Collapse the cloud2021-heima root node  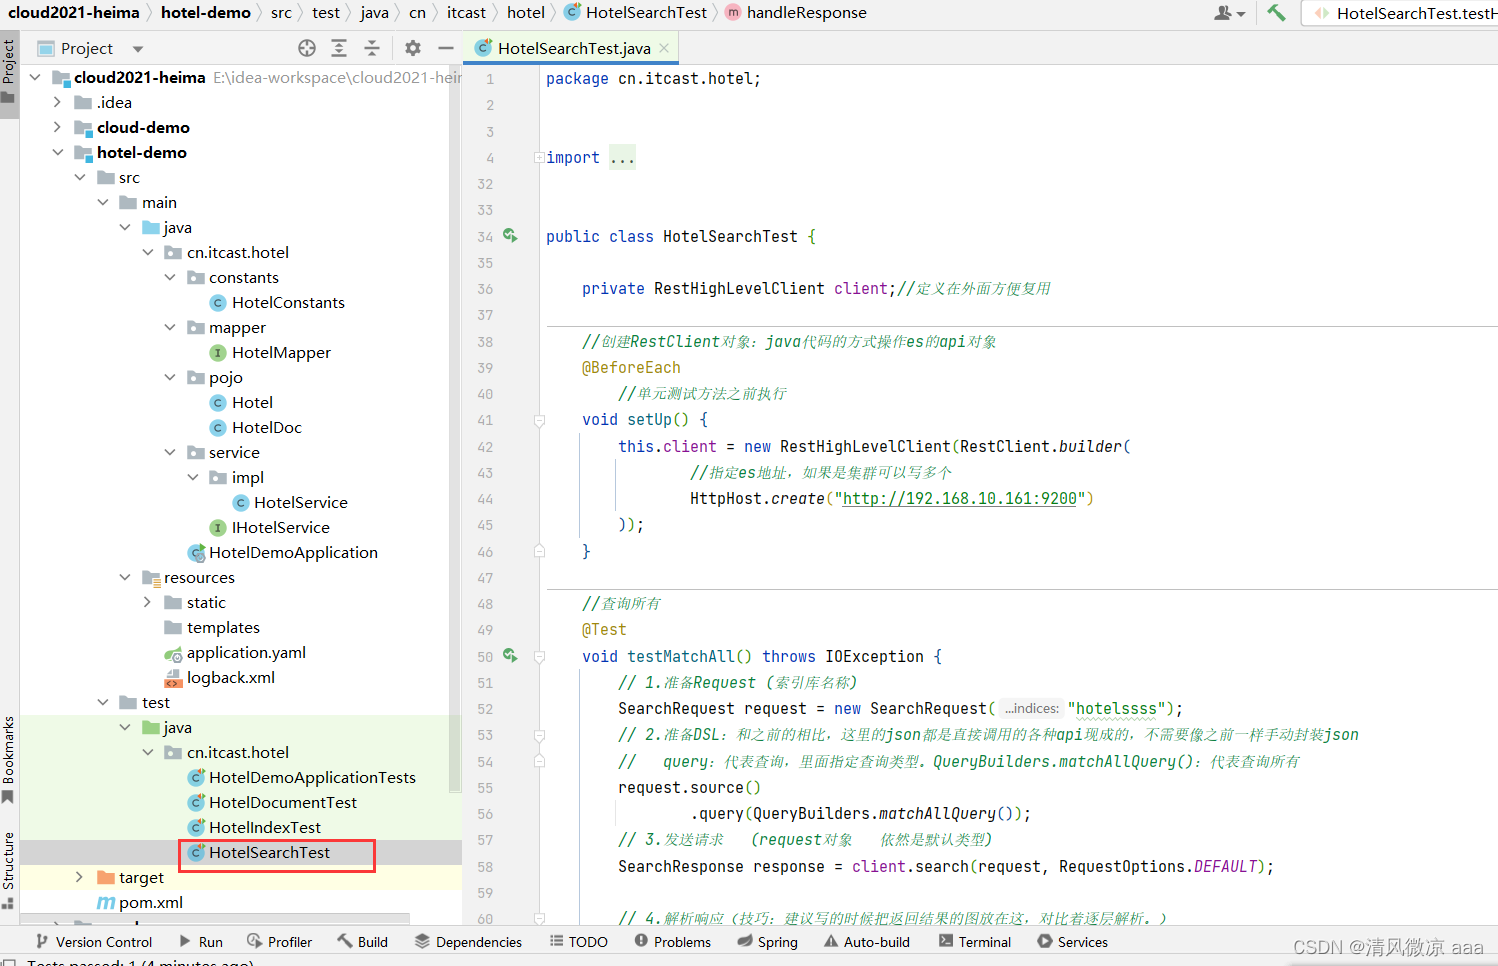(35, 77)
